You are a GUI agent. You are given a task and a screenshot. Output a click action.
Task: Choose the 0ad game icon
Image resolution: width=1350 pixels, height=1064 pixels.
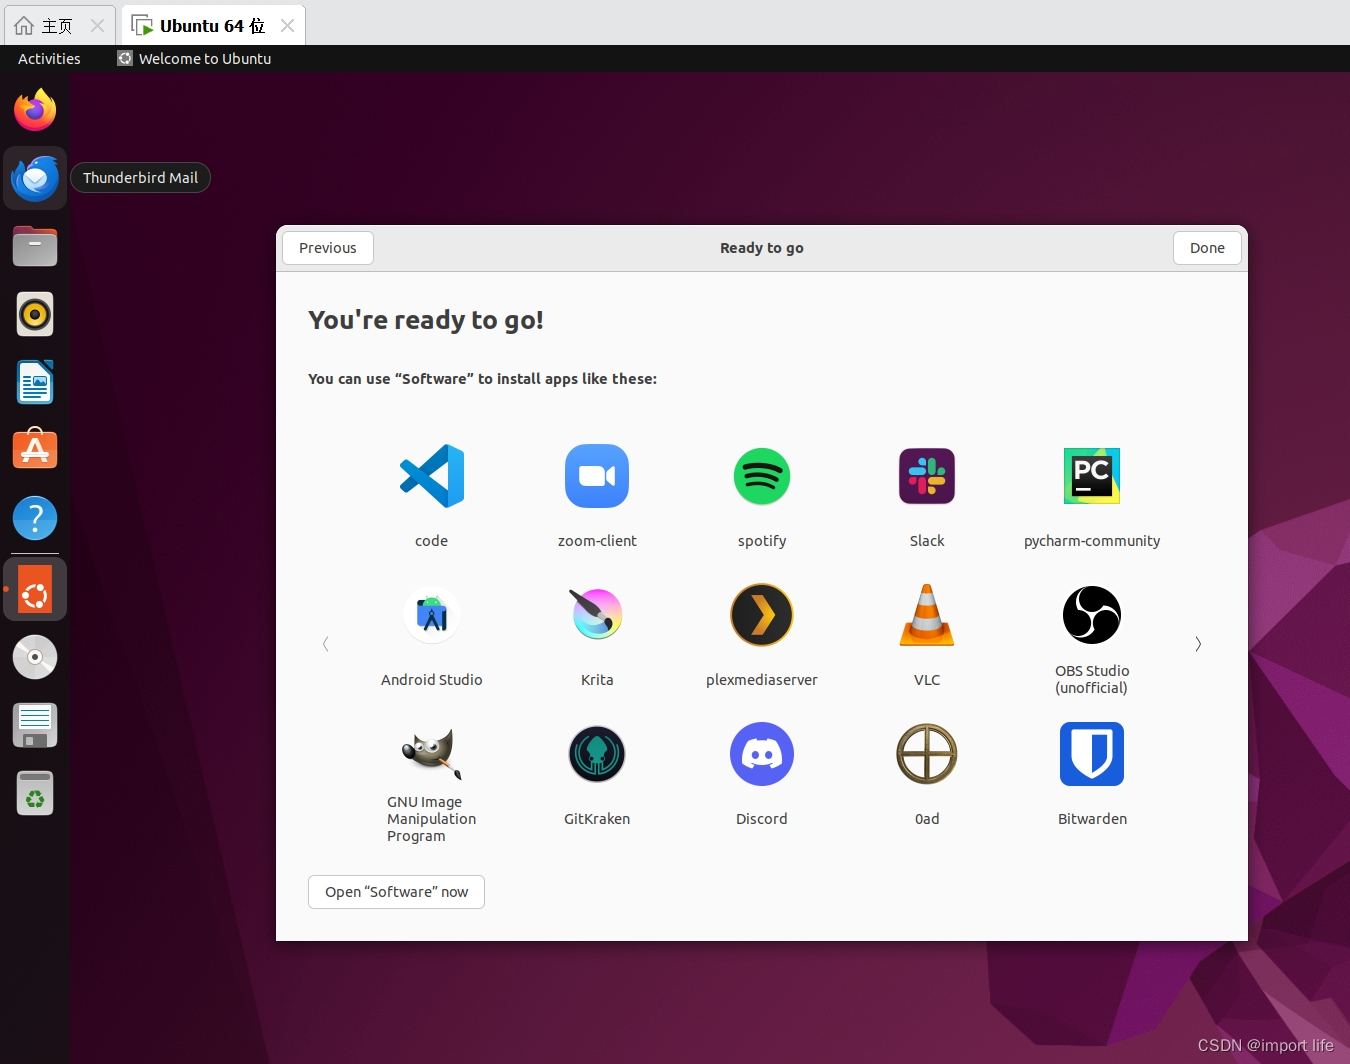927,754
